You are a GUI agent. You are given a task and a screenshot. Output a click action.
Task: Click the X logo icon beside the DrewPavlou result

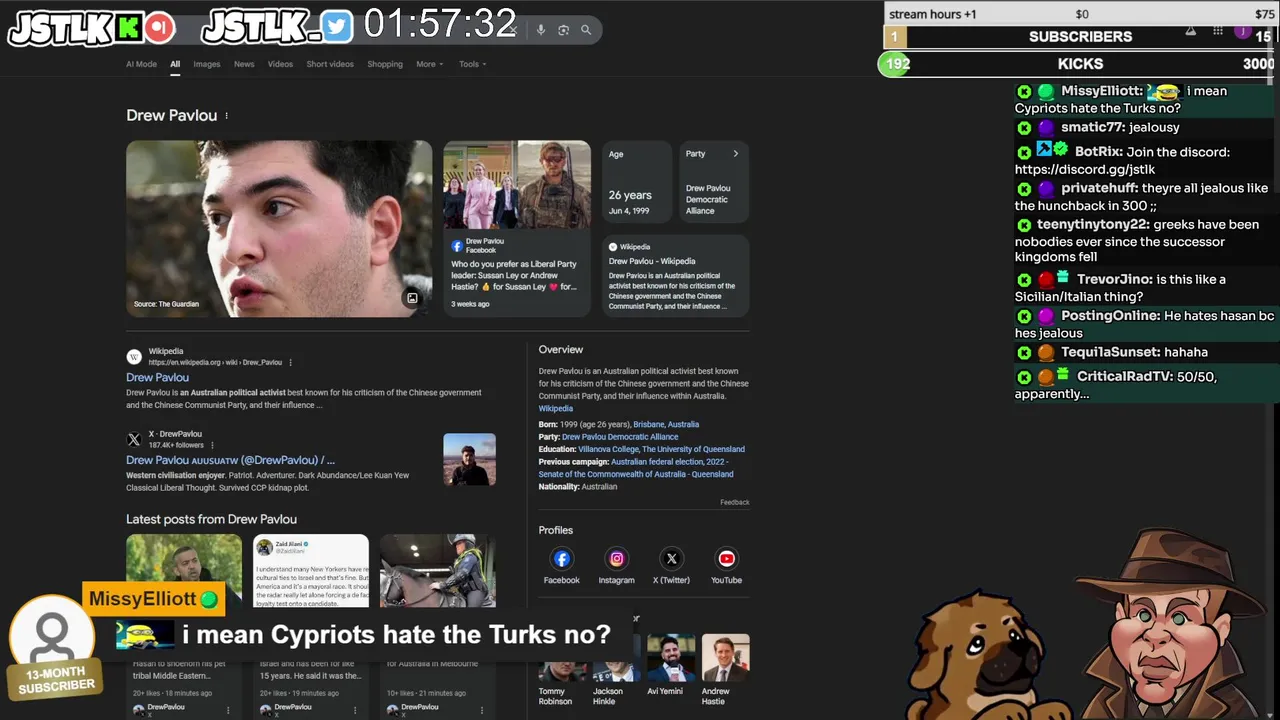134,439
